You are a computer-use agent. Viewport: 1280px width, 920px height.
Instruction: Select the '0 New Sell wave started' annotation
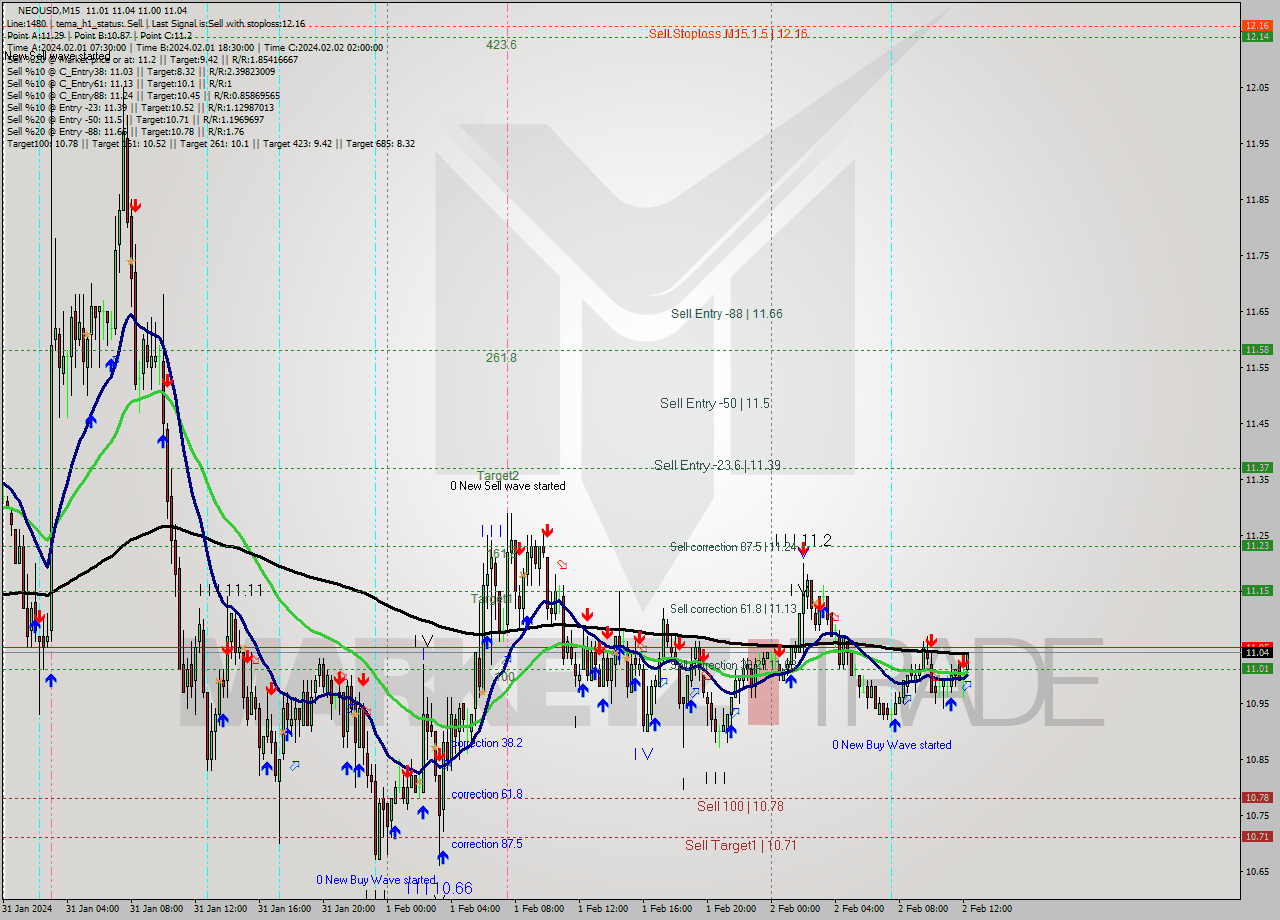click(x=508, y=486)
